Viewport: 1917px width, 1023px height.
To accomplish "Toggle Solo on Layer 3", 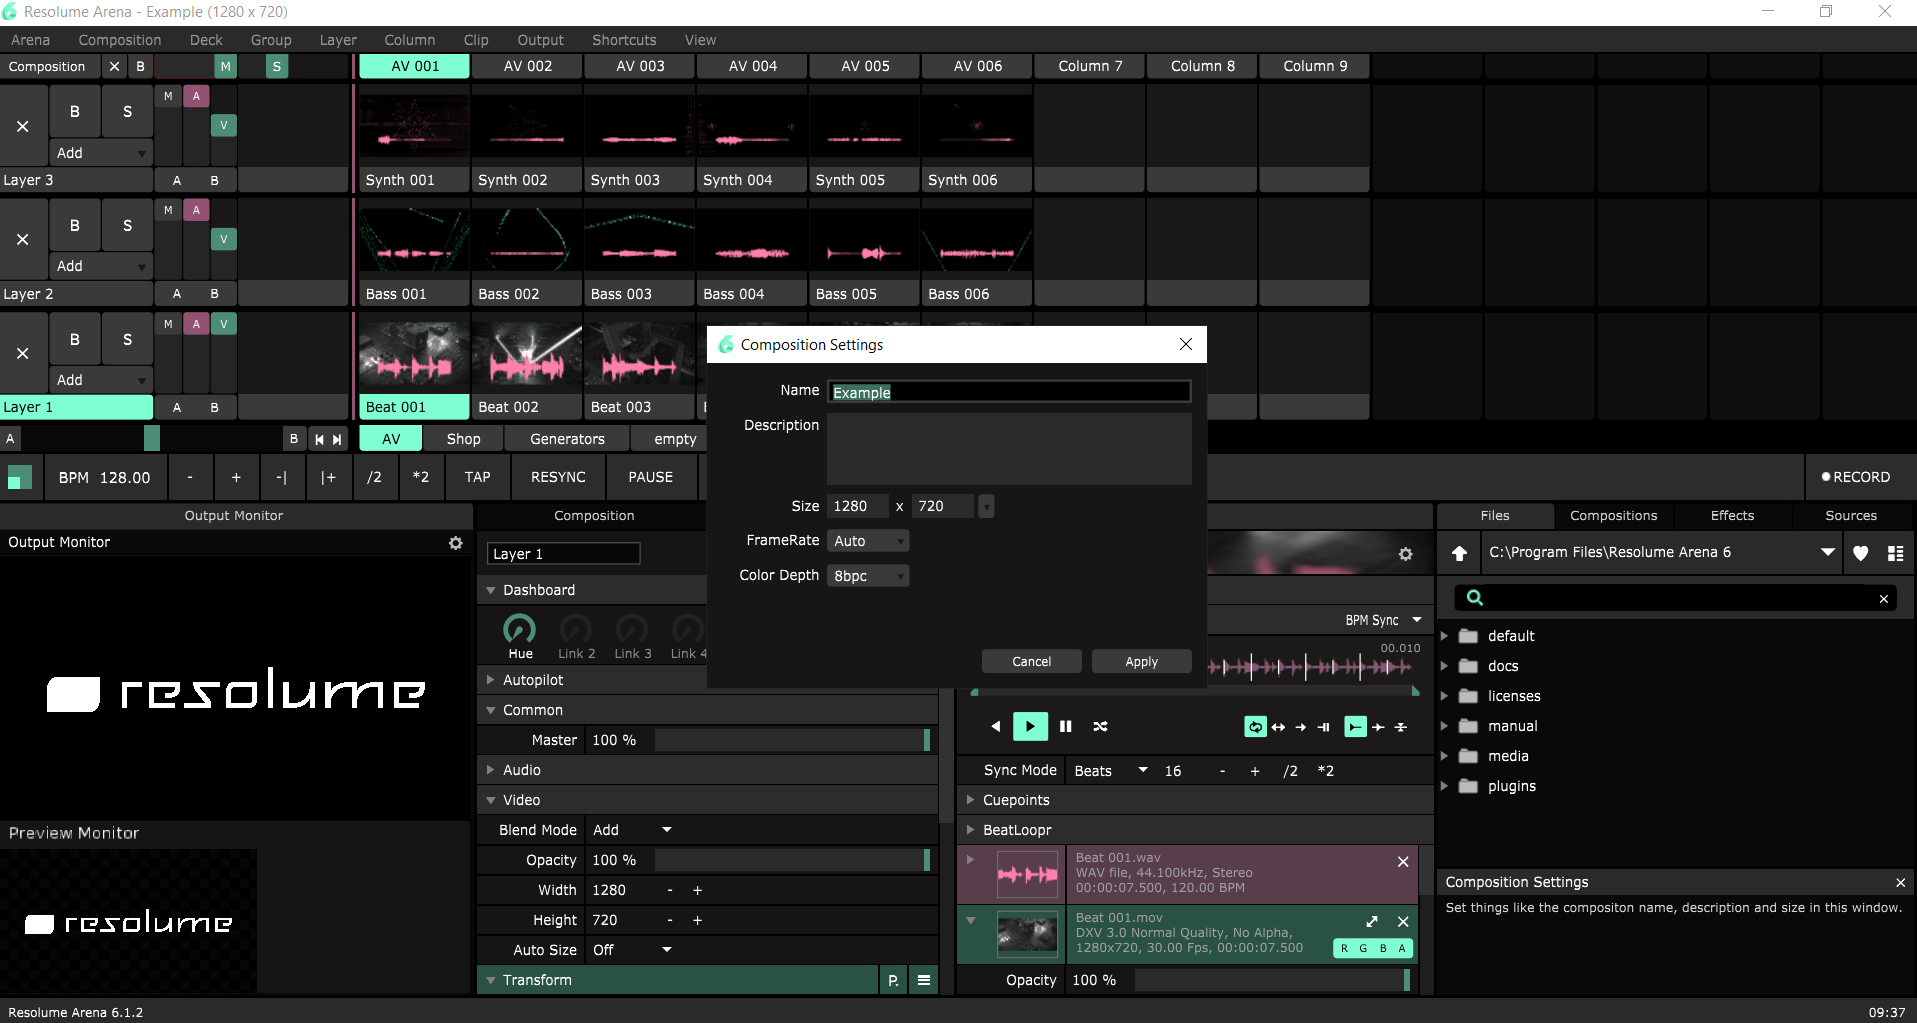I will point(127,112).
